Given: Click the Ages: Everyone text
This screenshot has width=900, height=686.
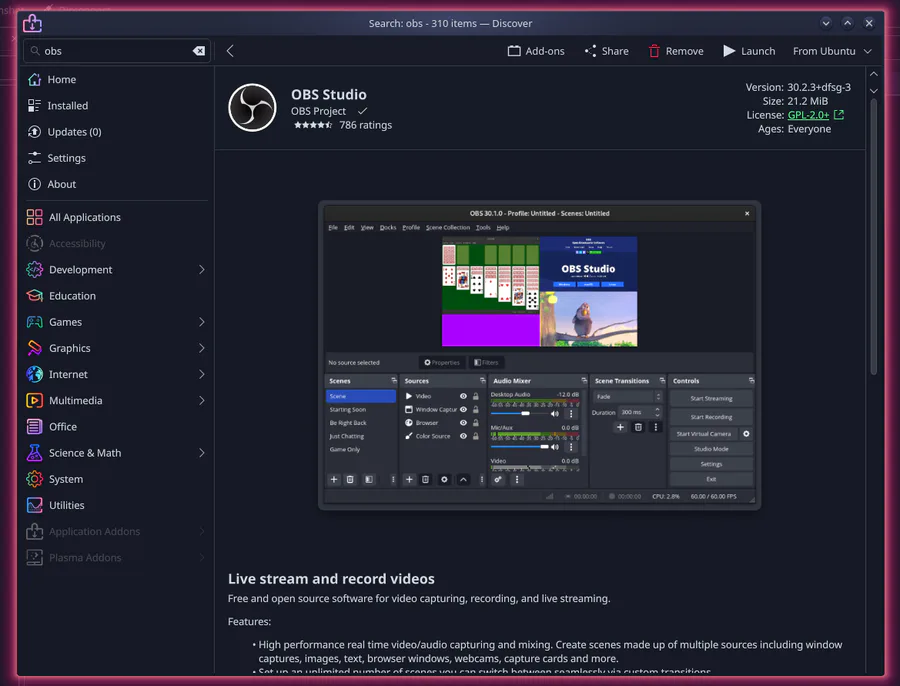Looking at the screenshot, I should pyautogui.click(x=794, y=129).
